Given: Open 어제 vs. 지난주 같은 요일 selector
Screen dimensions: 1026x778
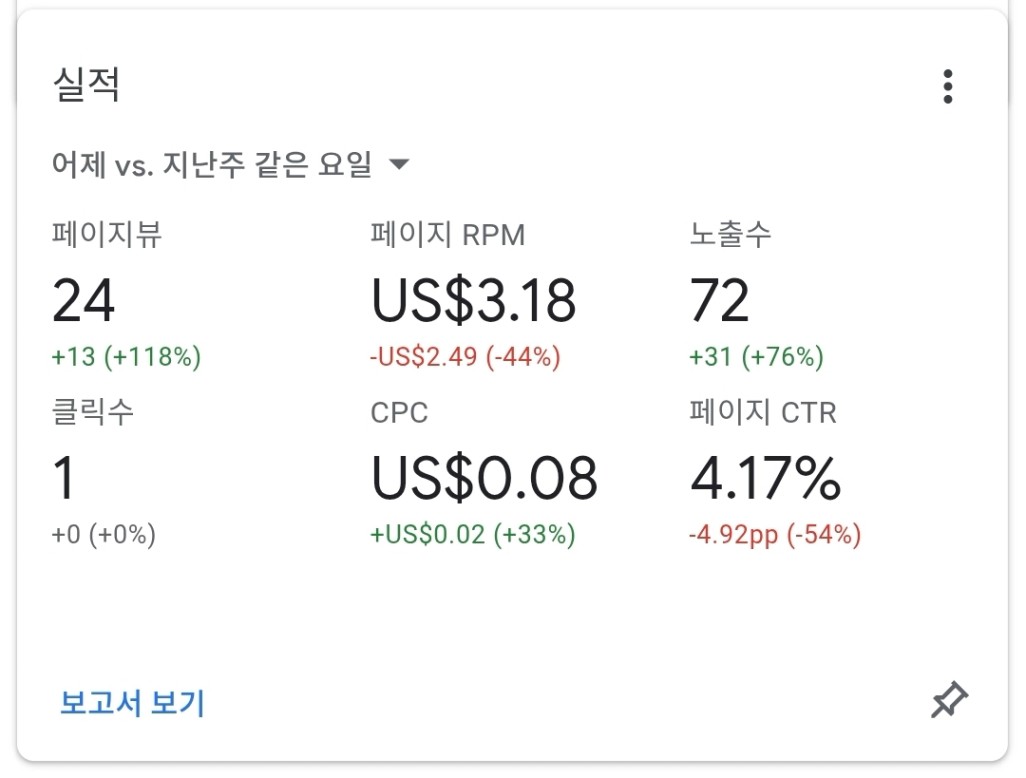Looking at the screenshot, I should coord(230,164).
